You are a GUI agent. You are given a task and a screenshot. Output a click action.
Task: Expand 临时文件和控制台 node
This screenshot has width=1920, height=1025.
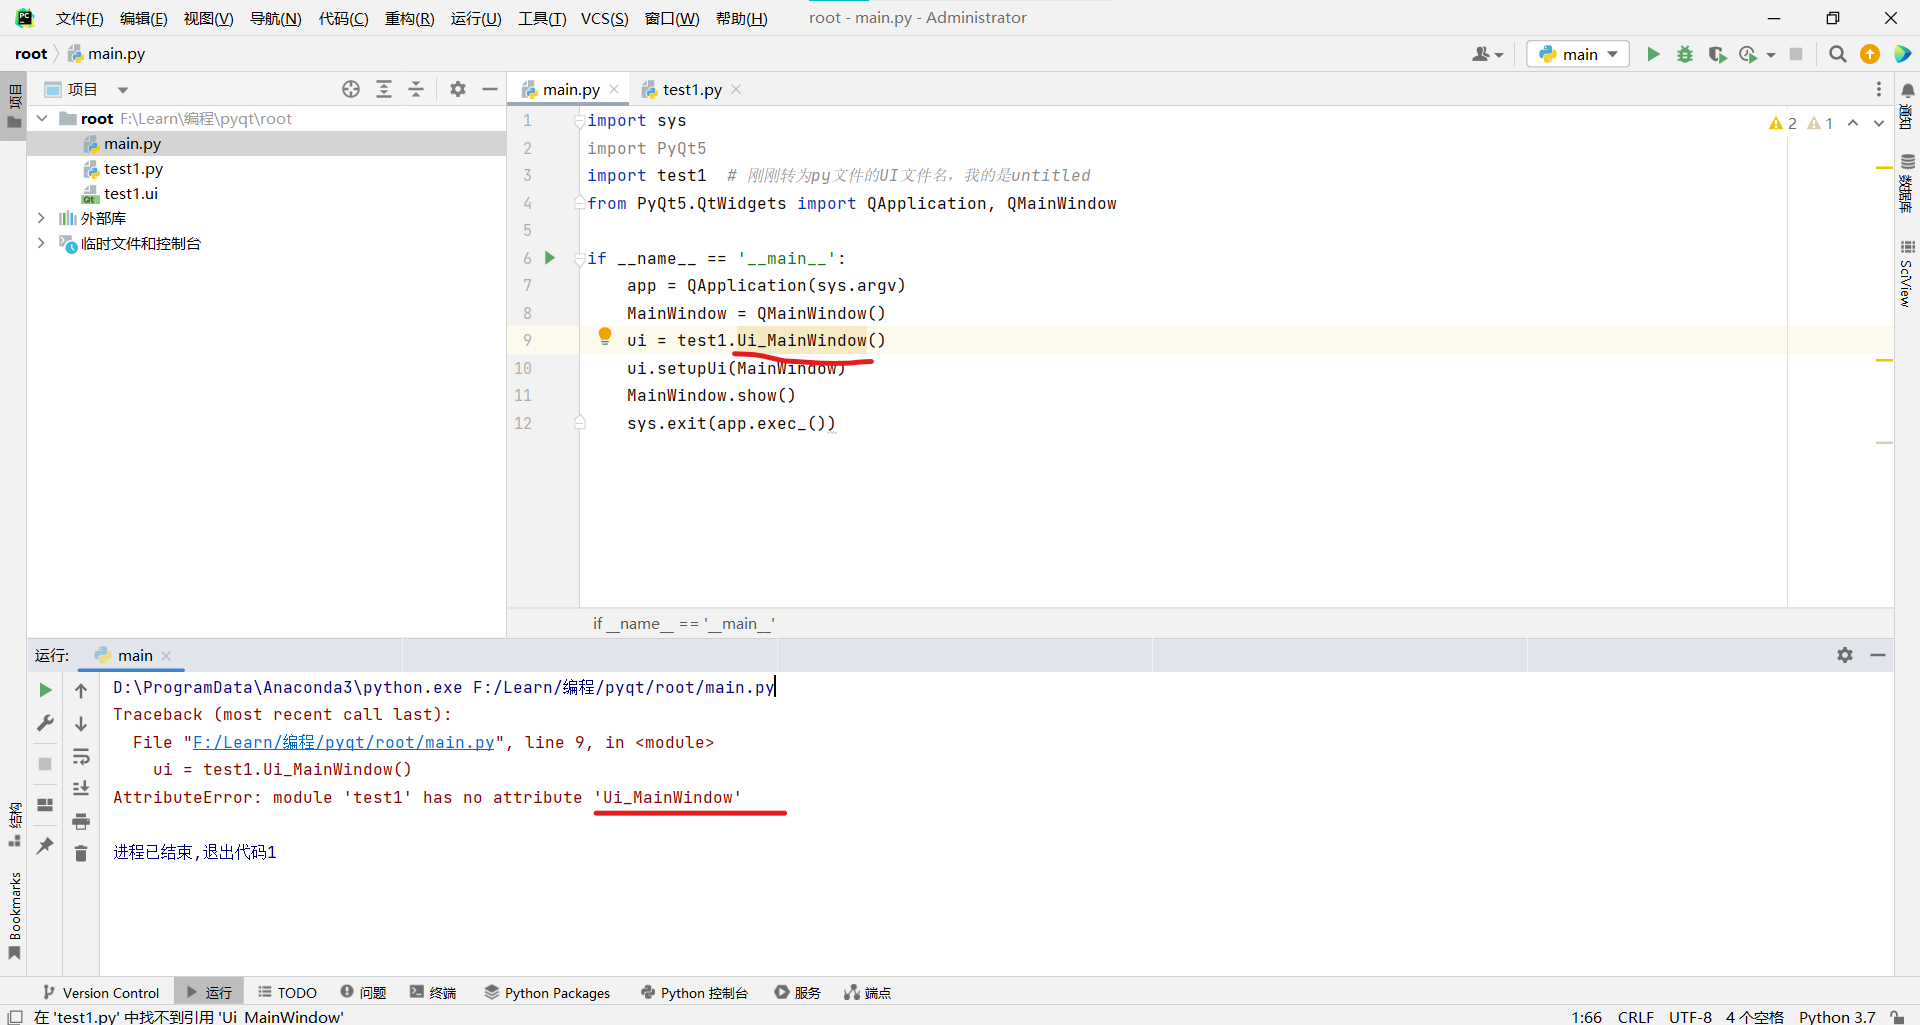[41, 243]
